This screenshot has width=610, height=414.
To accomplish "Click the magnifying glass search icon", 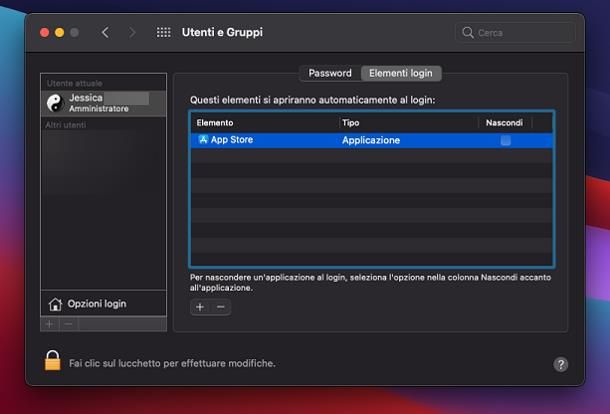I will (x=468, y=33).
